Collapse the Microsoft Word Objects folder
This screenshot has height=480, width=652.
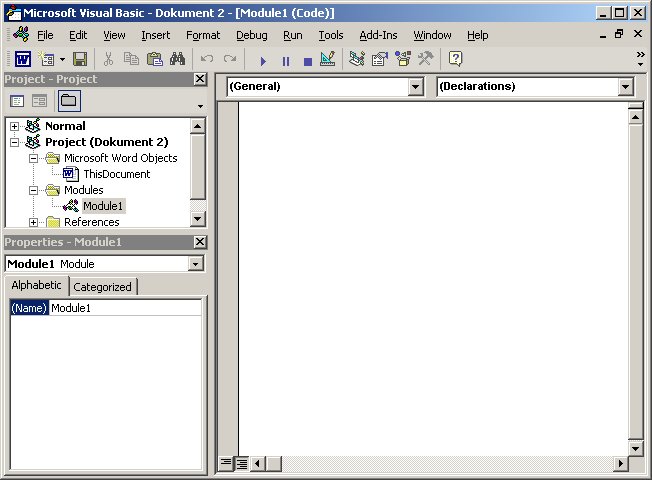[33, 158]
